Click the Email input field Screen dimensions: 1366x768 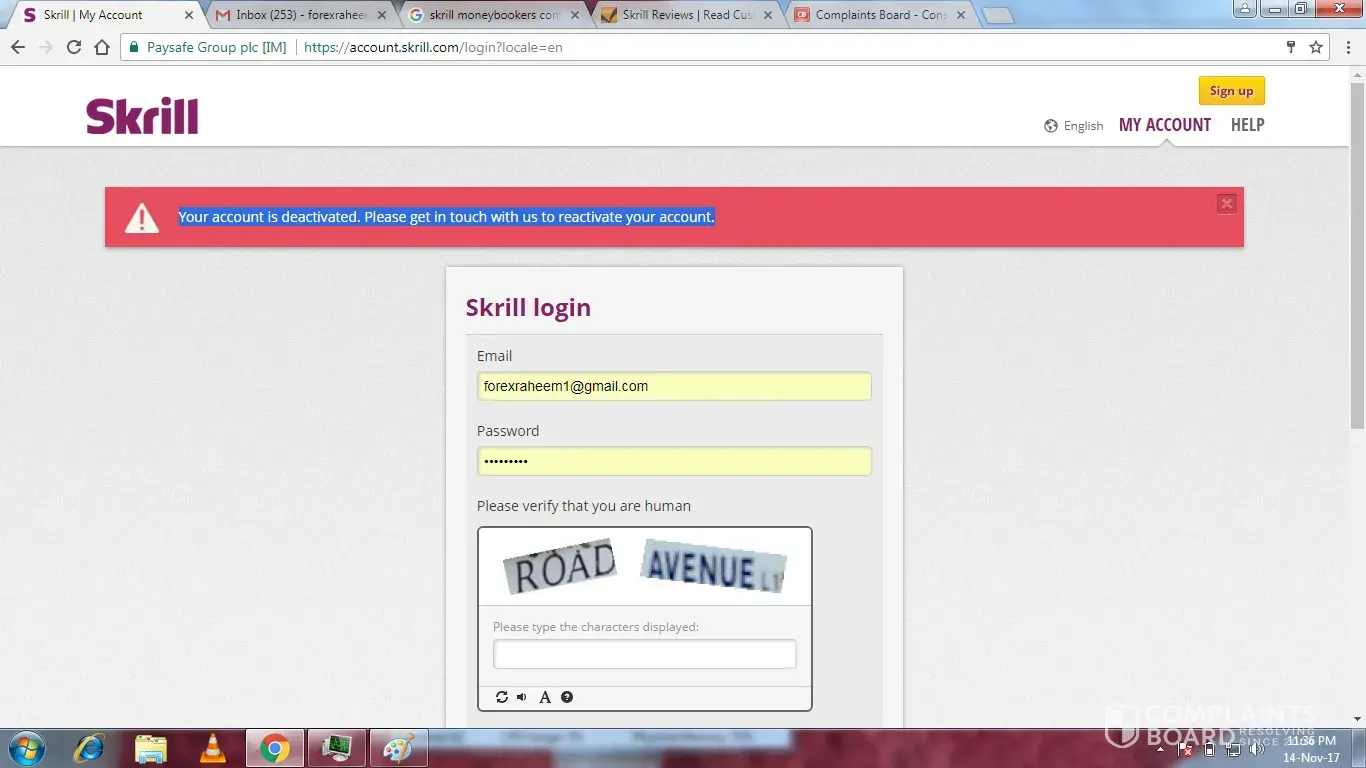point(673,386)
